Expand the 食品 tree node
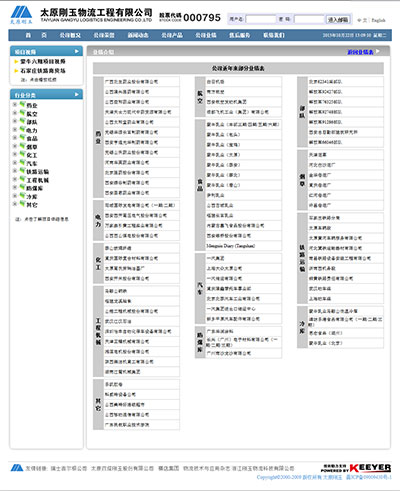The width and height of the screenshot is (400, 491). [x=15, y=138]
